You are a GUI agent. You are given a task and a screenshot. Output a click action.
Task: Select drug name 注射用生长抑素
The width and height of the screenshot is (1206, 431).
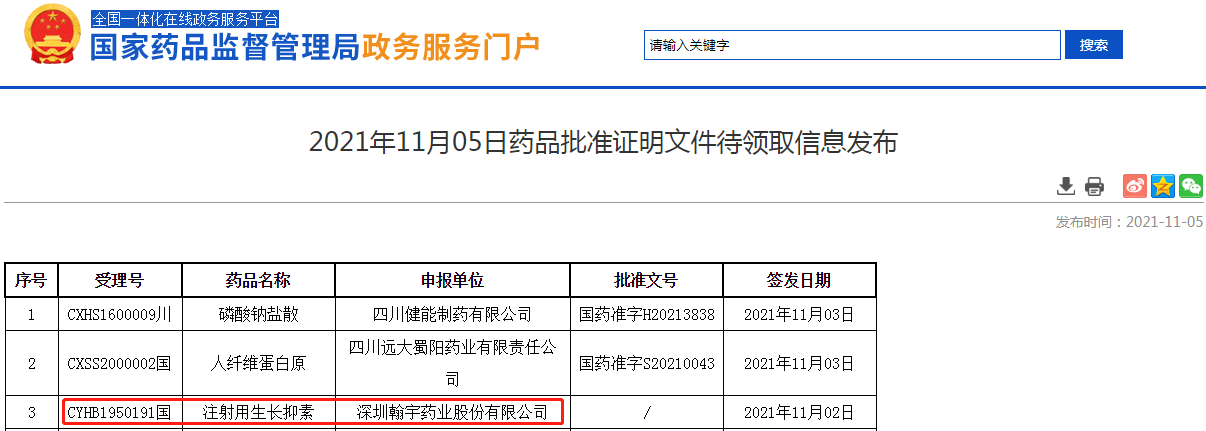(x=258, y=412)
